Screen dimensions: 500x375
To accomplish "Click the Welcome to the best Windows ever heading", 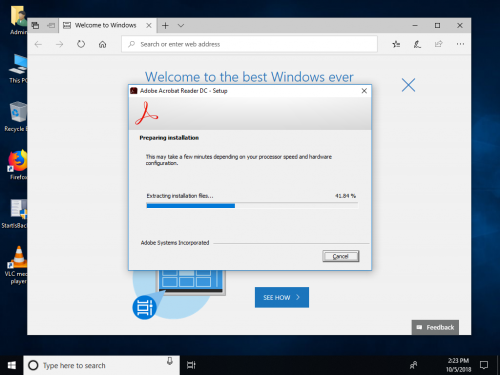I will pos(249,77).
